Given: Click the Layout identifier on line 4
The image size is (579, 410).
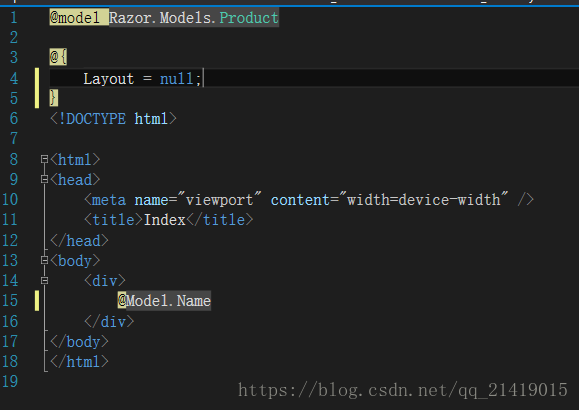Looking at the screenshot, I should coord(109,79).
